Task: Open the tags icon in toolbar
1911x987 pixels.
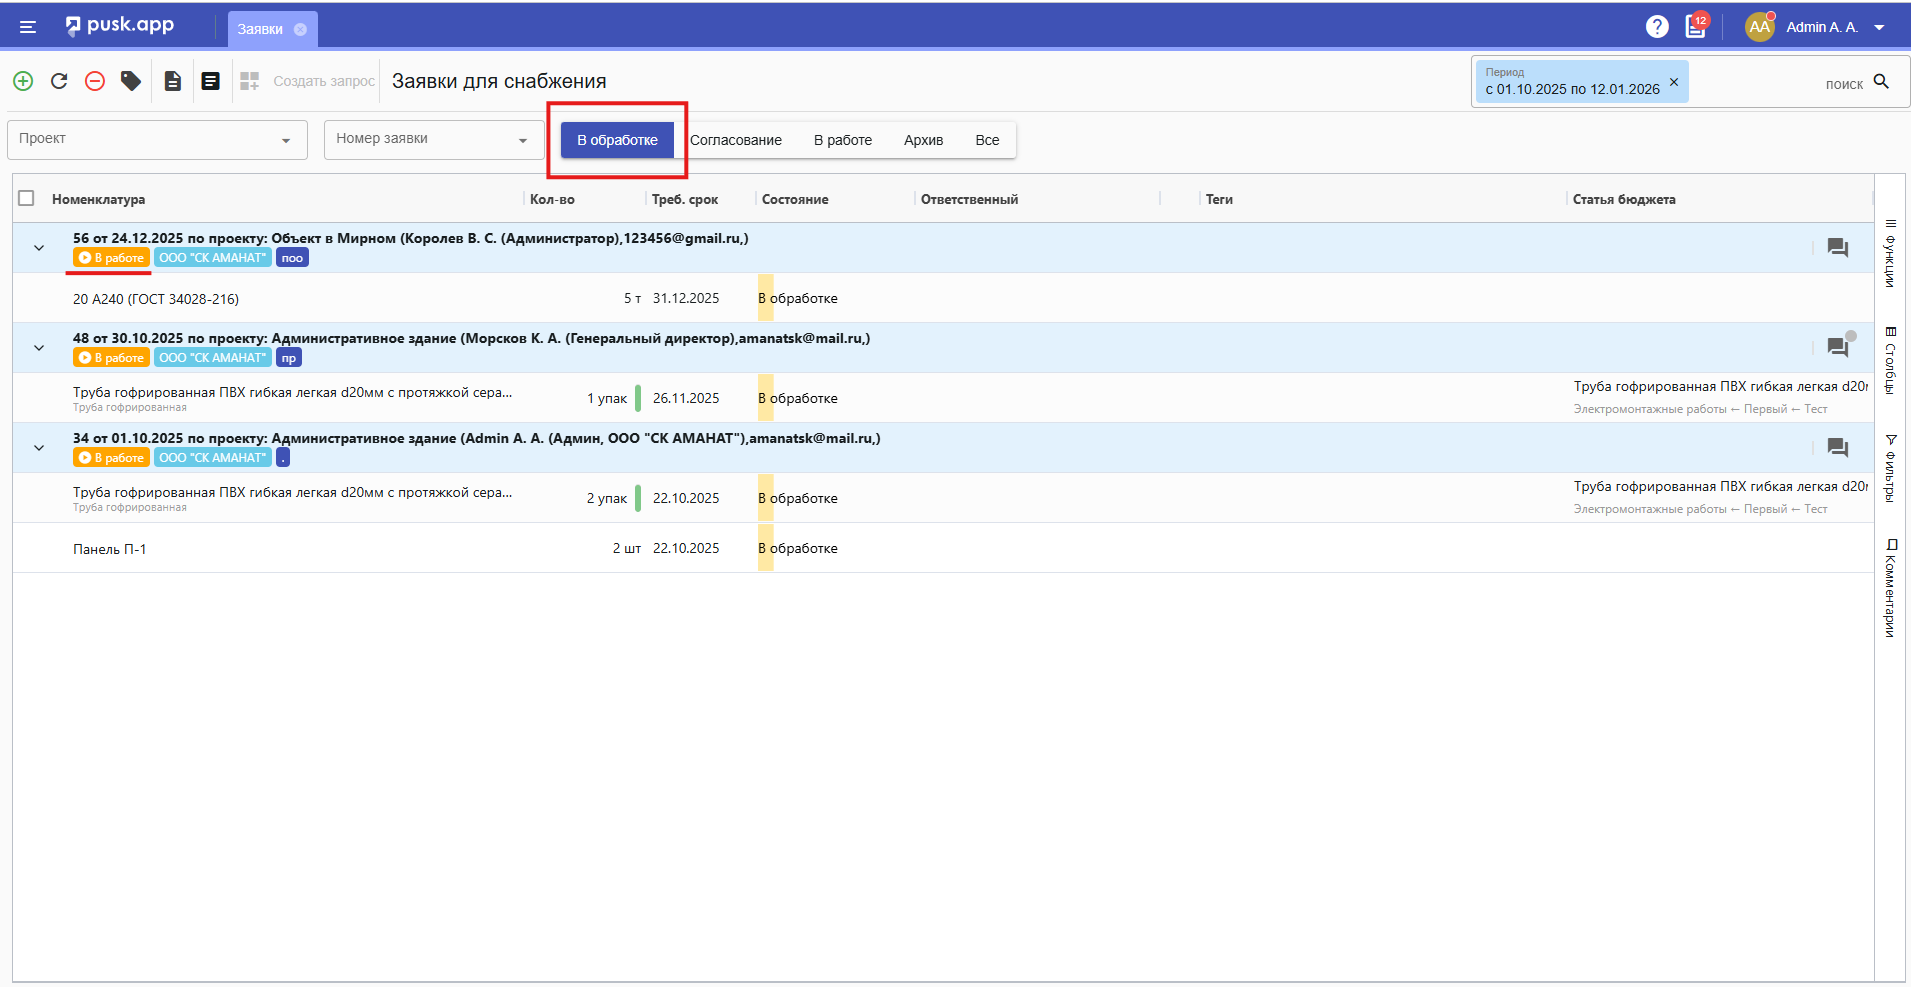Action: pyautogui.click(x=131, y=81)
